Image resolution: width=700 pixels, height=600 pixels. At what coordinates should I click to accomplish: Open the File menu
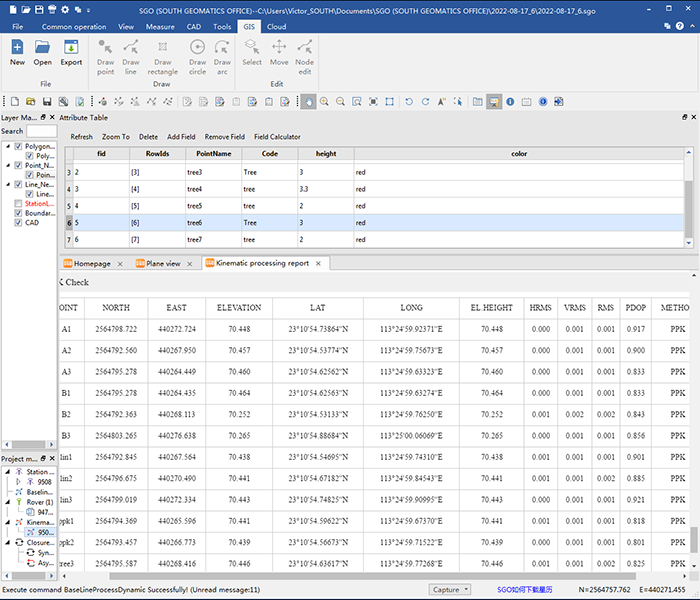(x=17, y=27)
